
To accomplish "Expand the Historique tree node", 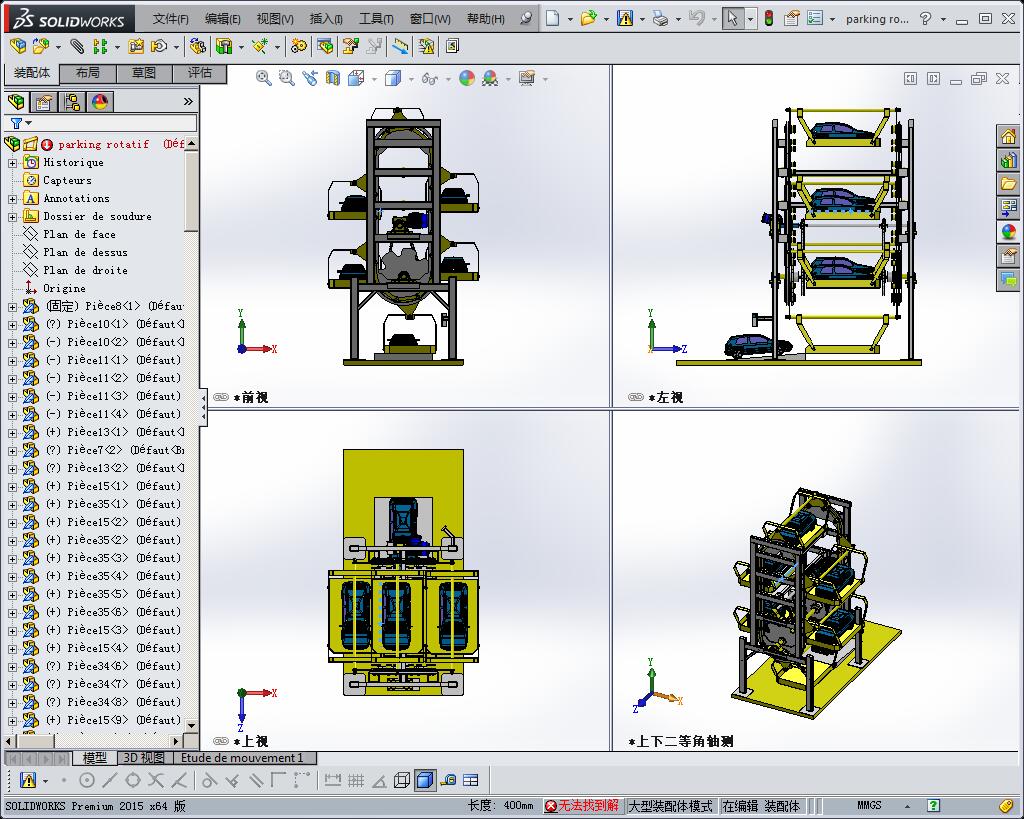I will pyautogui.click(x=12, y=163).
